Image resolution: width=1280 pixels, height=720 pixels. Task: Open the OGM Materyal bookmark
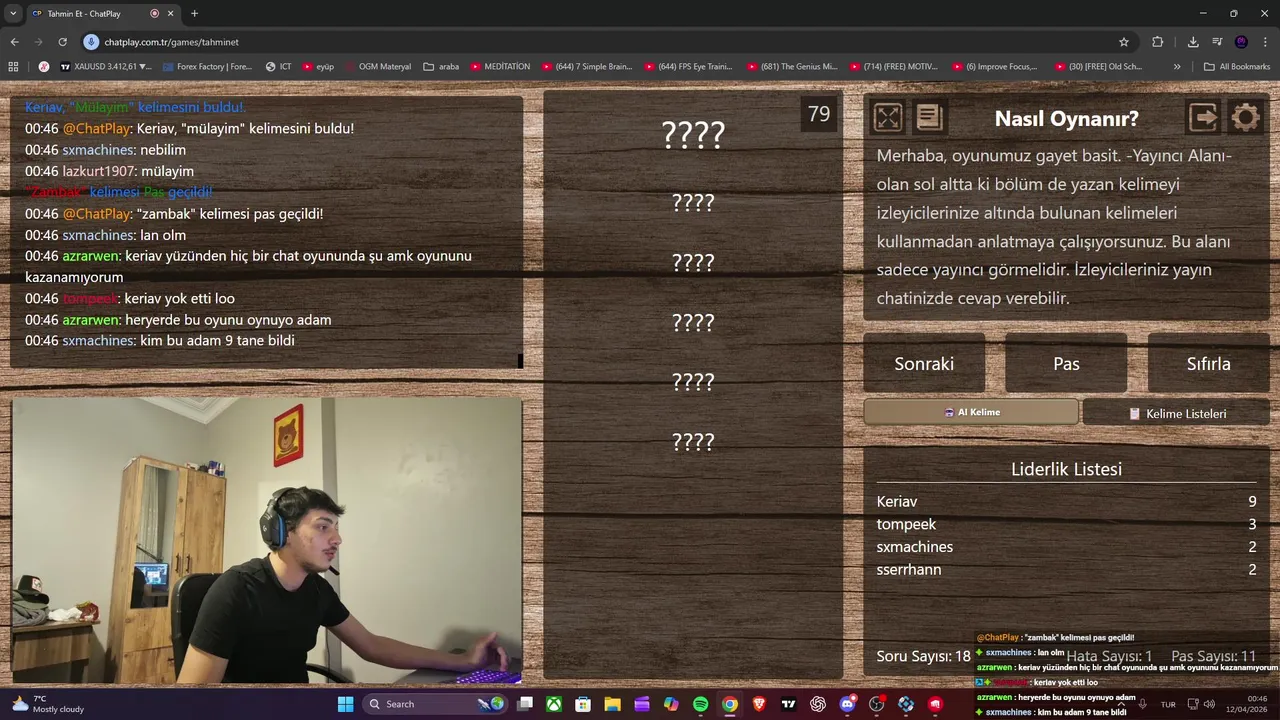pos(378,67)
